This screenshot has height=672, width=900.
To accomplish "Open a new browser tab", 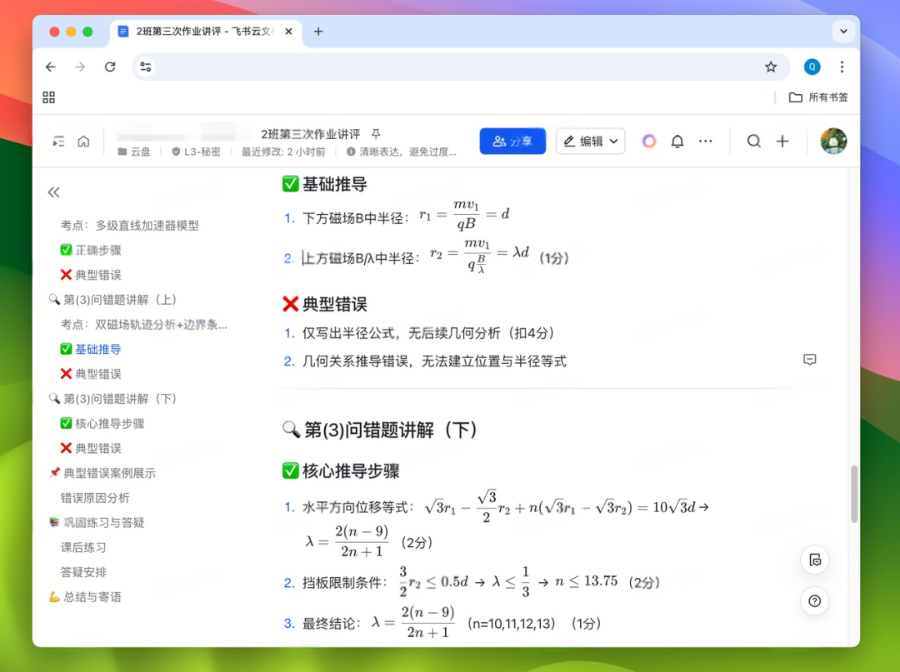I will point(319,32).
